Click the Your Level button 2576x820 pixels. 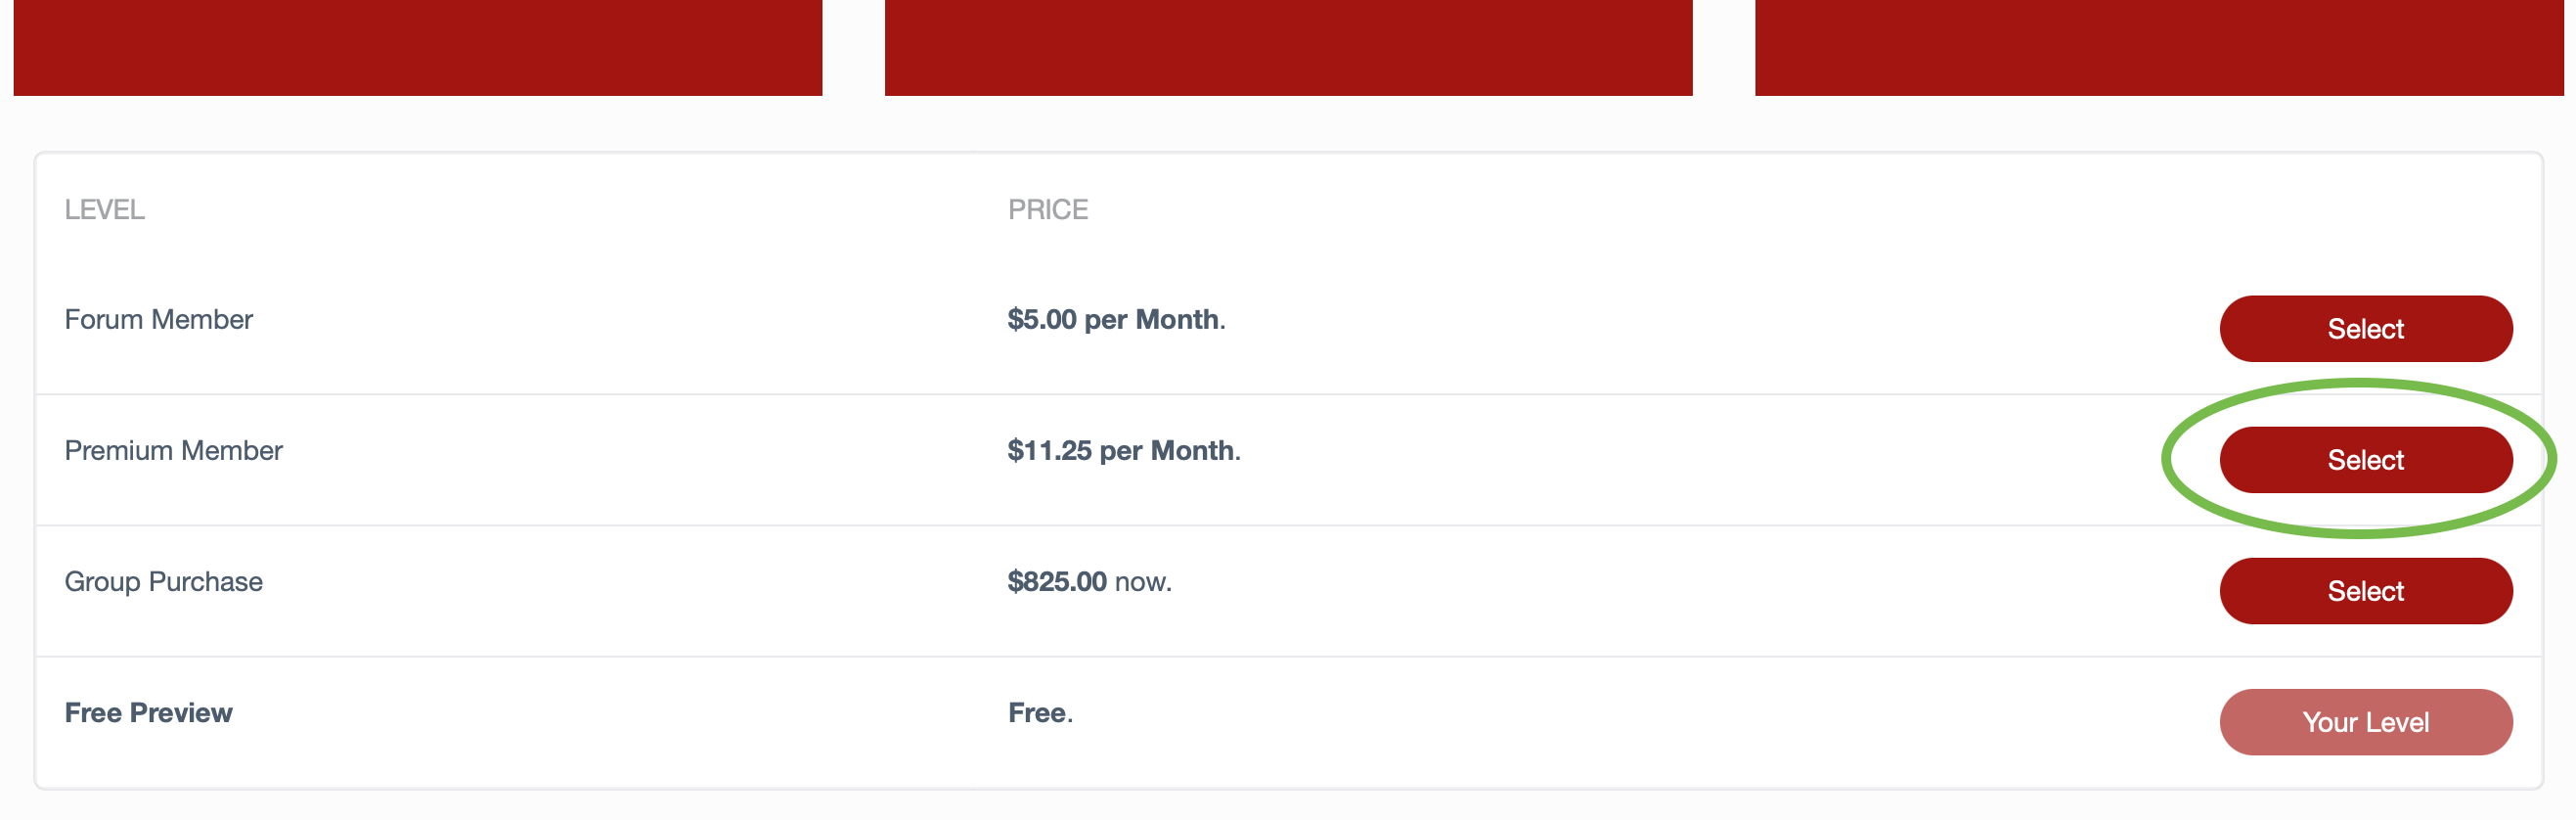click(2365, 721)
